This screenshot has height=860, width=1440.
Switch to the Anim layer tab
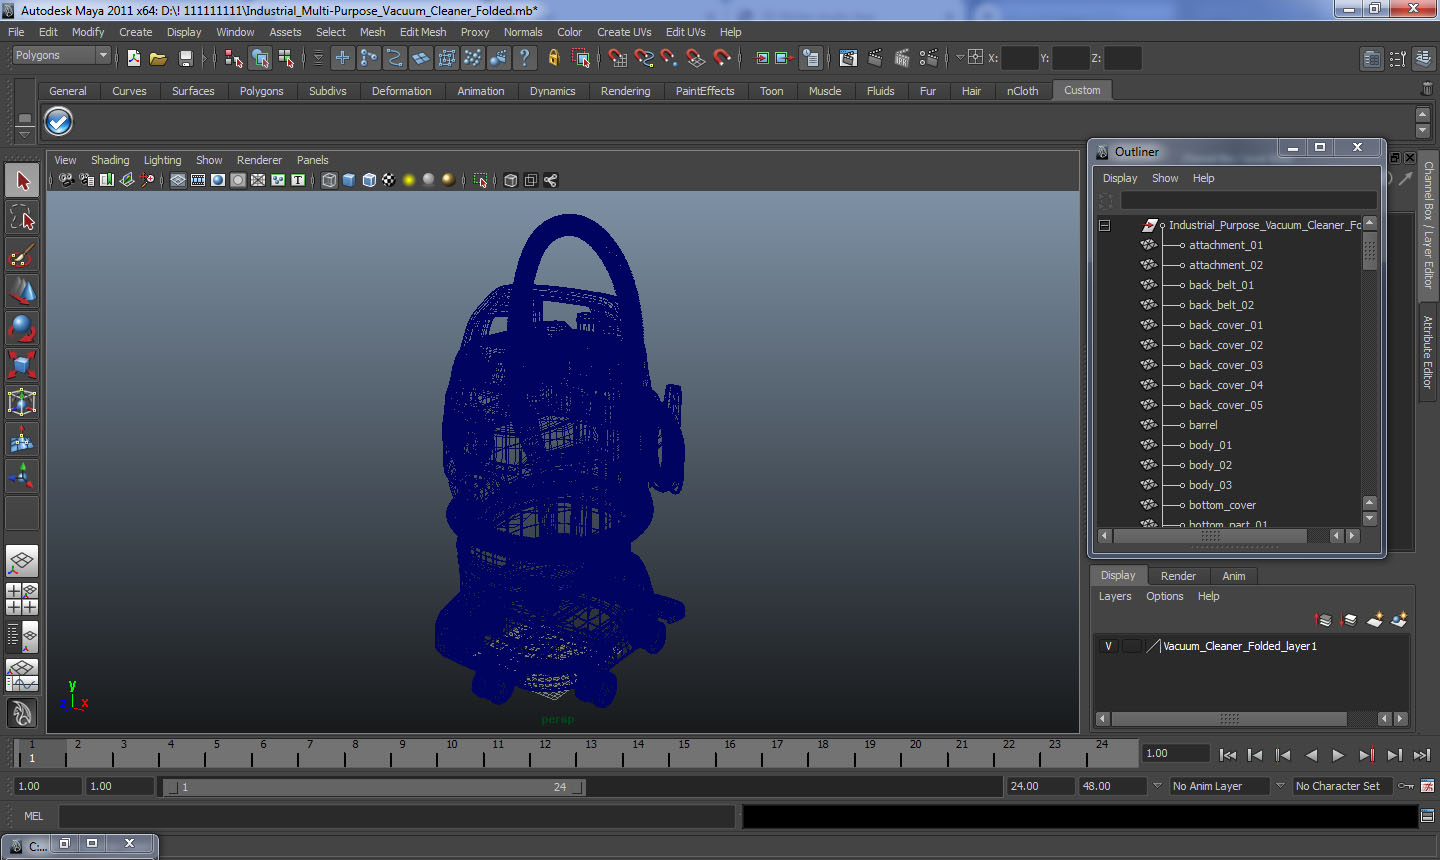pyautogui.click(x=1234, y=576)
